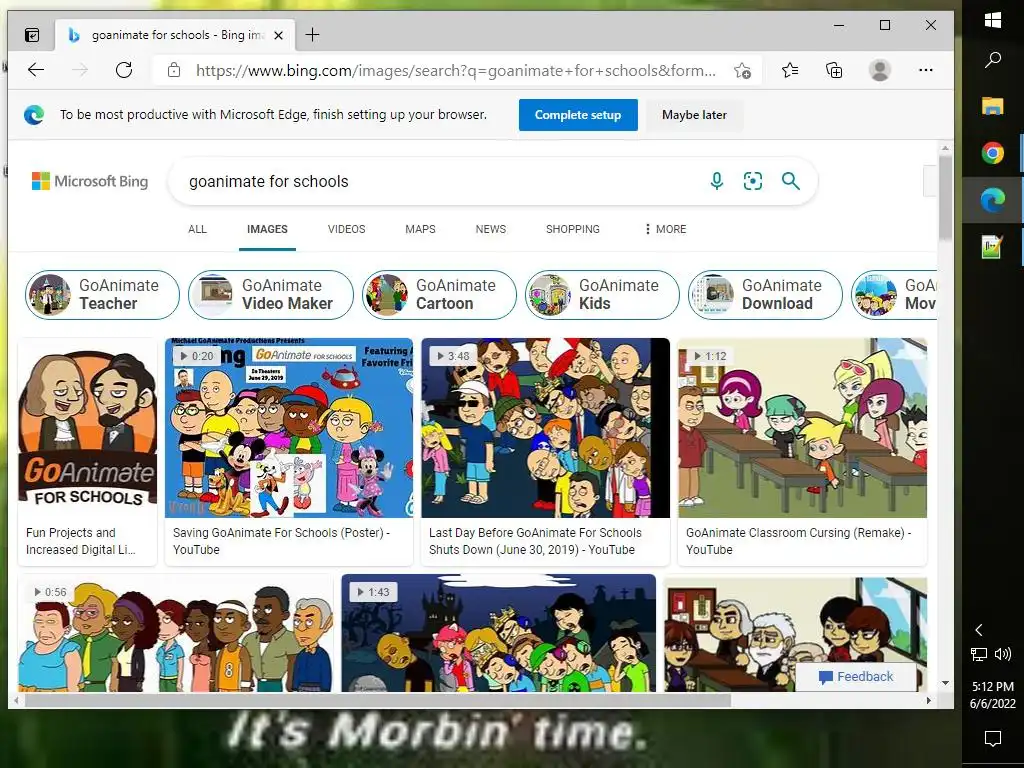
Task: Switch to the NEWS tab
Action: [490, 229]
